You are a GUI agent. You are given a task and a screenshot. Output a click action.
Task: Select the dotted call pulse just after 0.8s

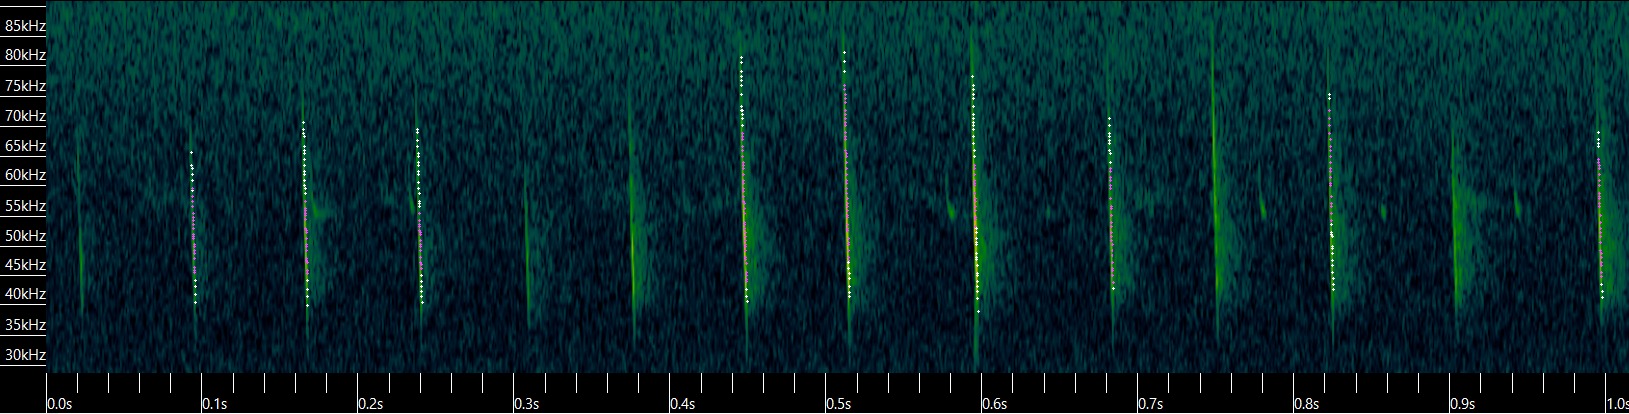(1331, 200)
